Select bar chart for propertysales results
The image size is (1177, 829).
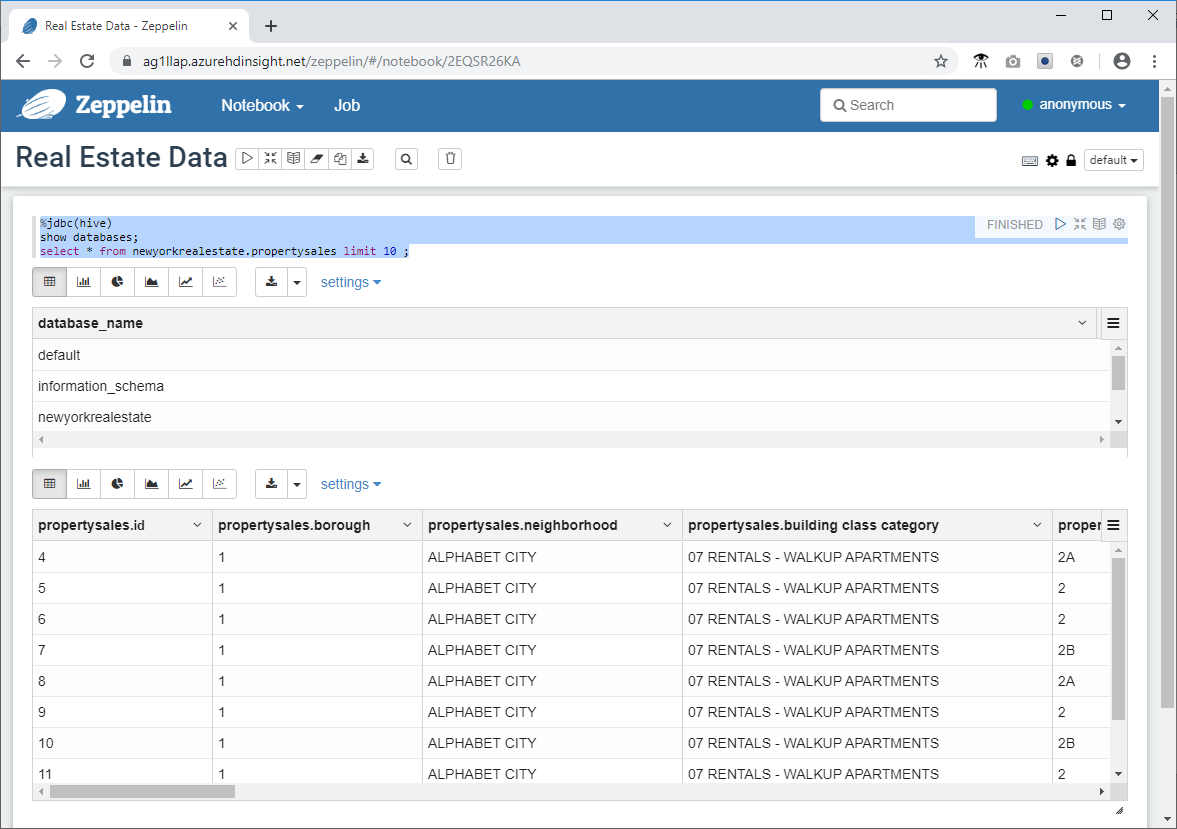tap(83, 484)
